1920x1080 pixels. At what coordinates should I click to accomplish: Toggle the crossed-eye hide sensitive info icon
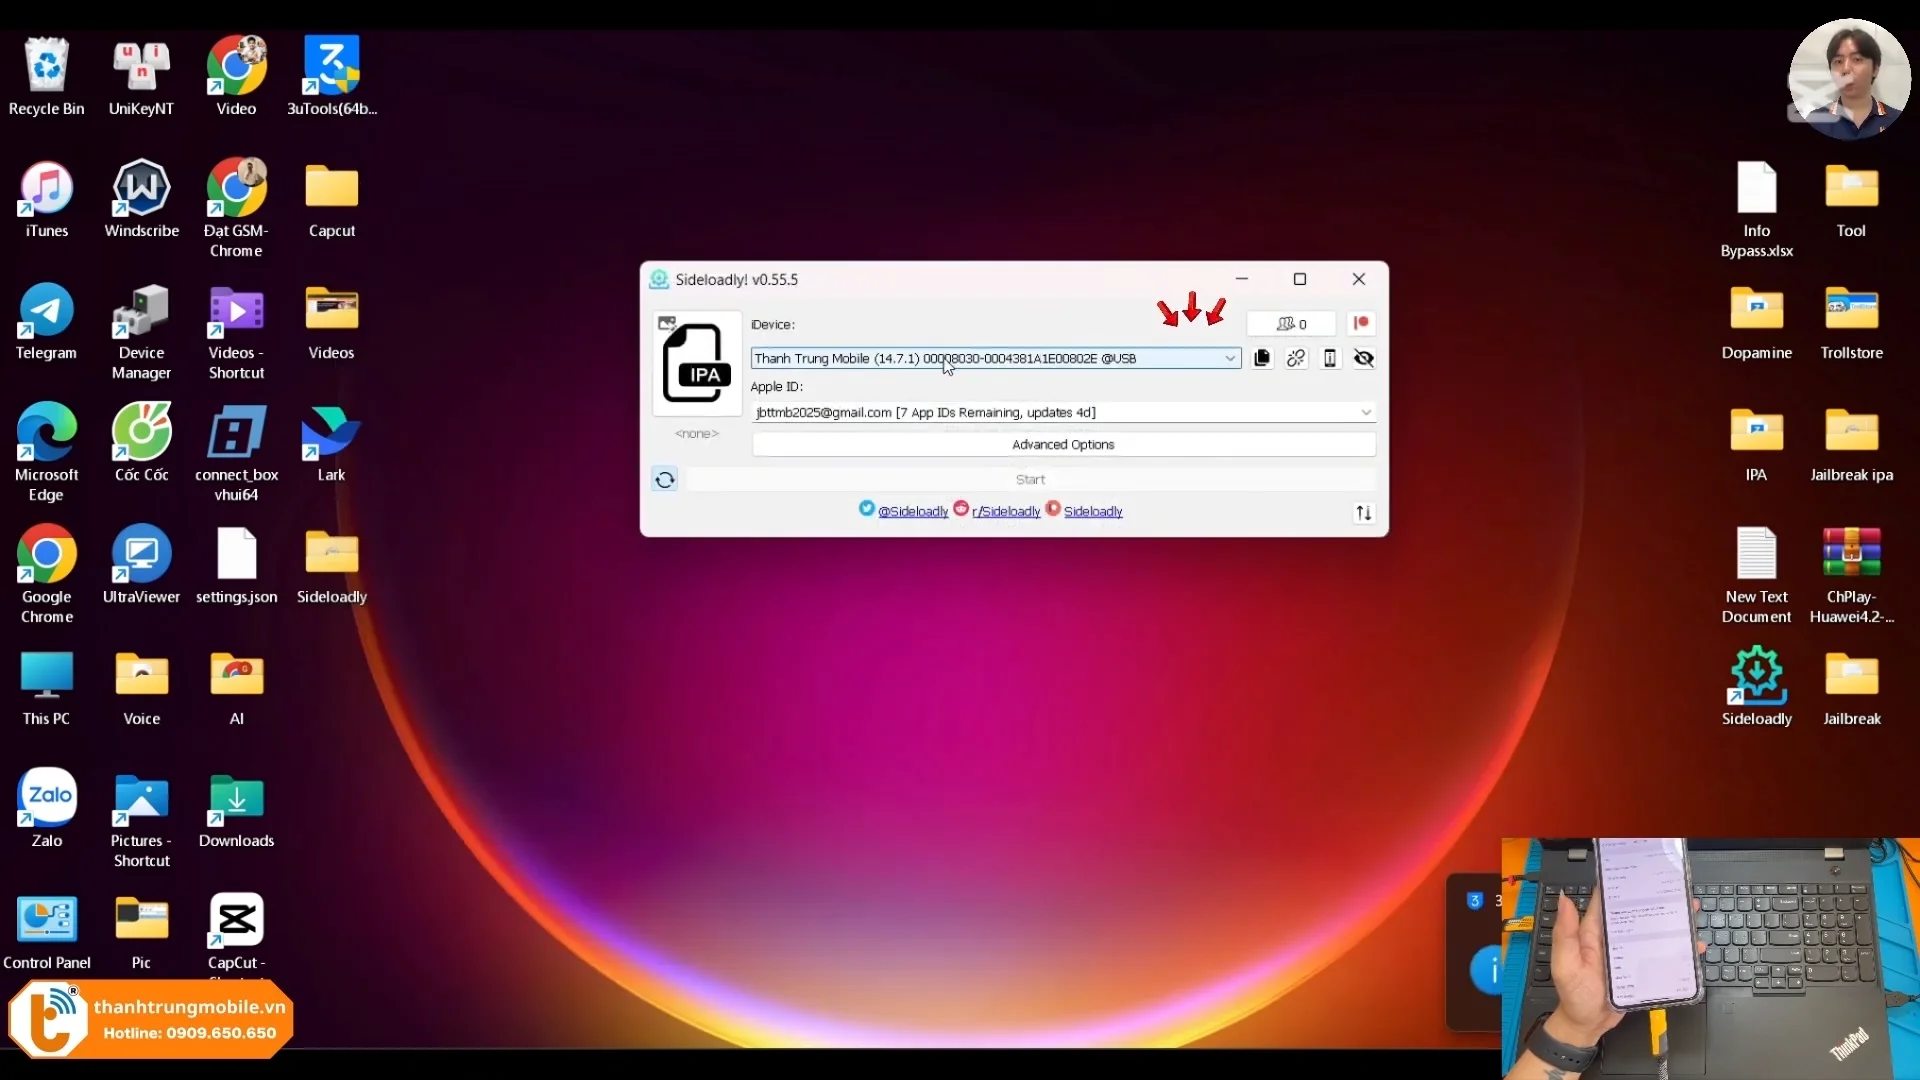coord(1364,358)
